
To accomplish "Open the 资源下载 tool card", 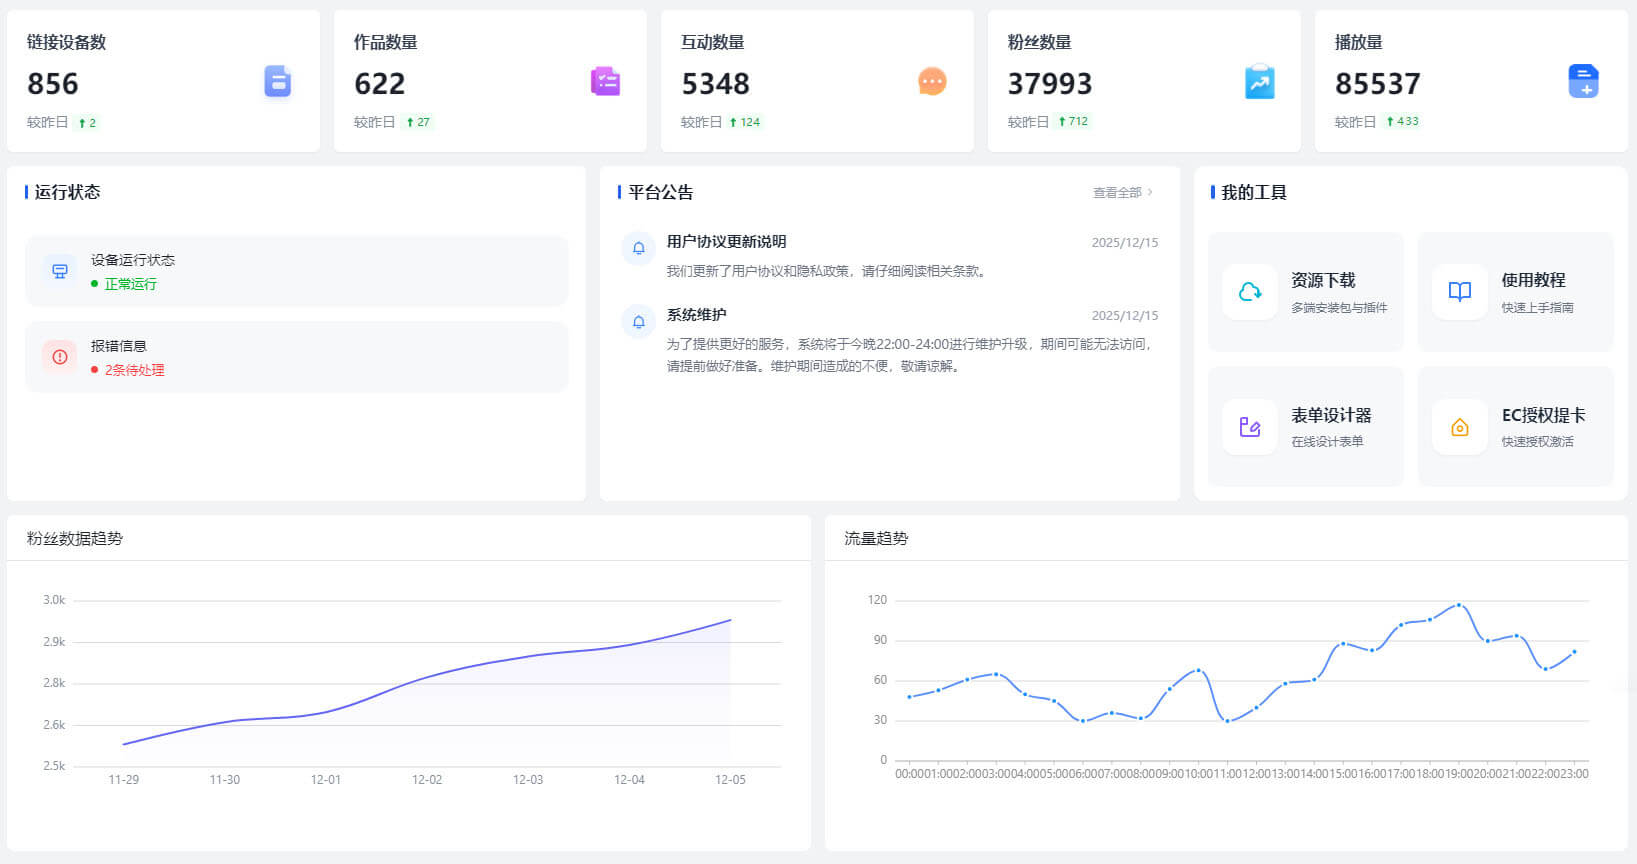I will tap(1305, 292).
